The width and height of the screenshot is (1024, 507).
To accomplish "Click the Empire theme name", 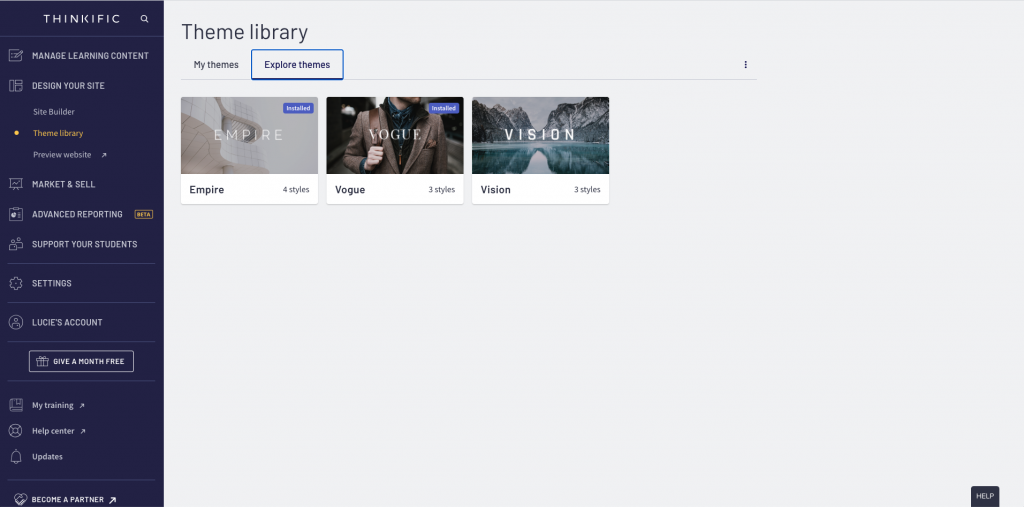I will pyautogui.click(x=206, y=189).
